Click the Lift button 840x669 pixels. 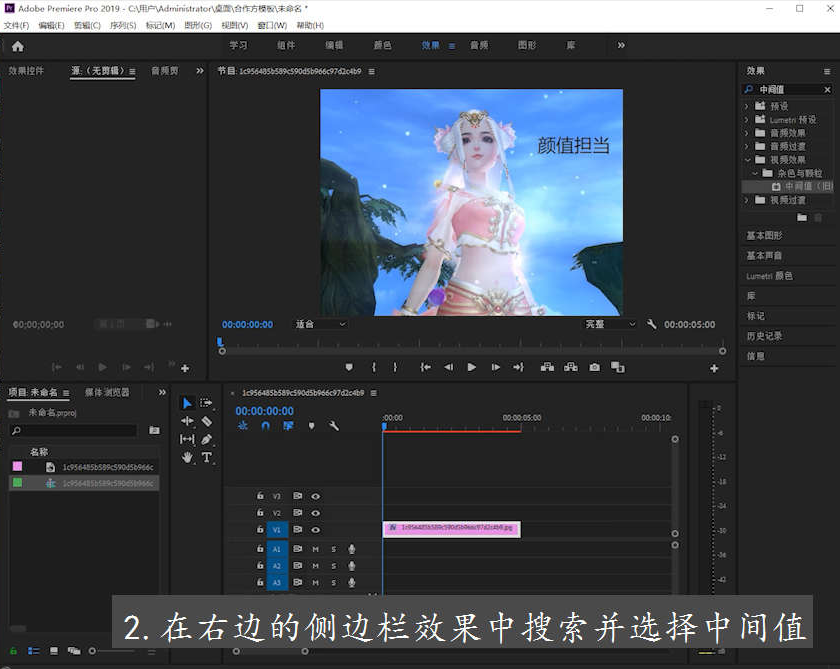tap(548, 367)
